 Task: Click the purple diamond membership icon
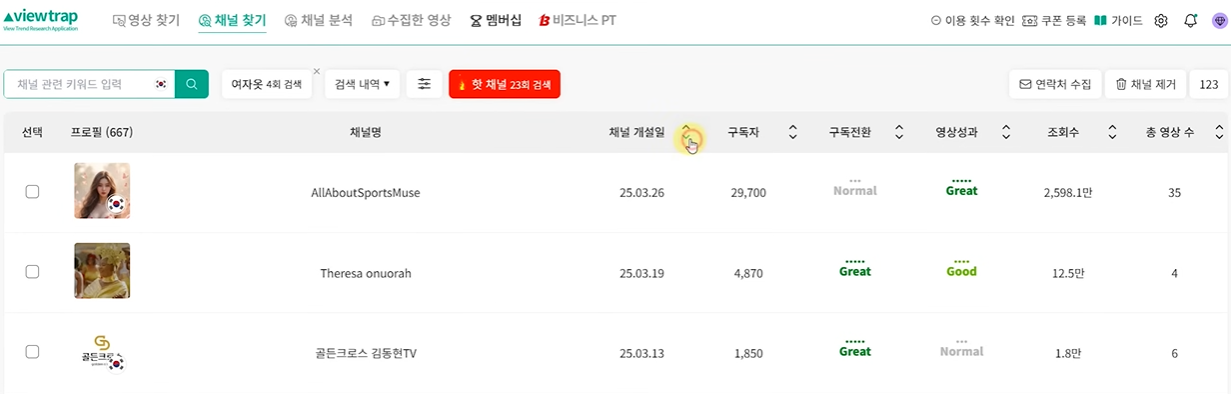coord(1218,20)
